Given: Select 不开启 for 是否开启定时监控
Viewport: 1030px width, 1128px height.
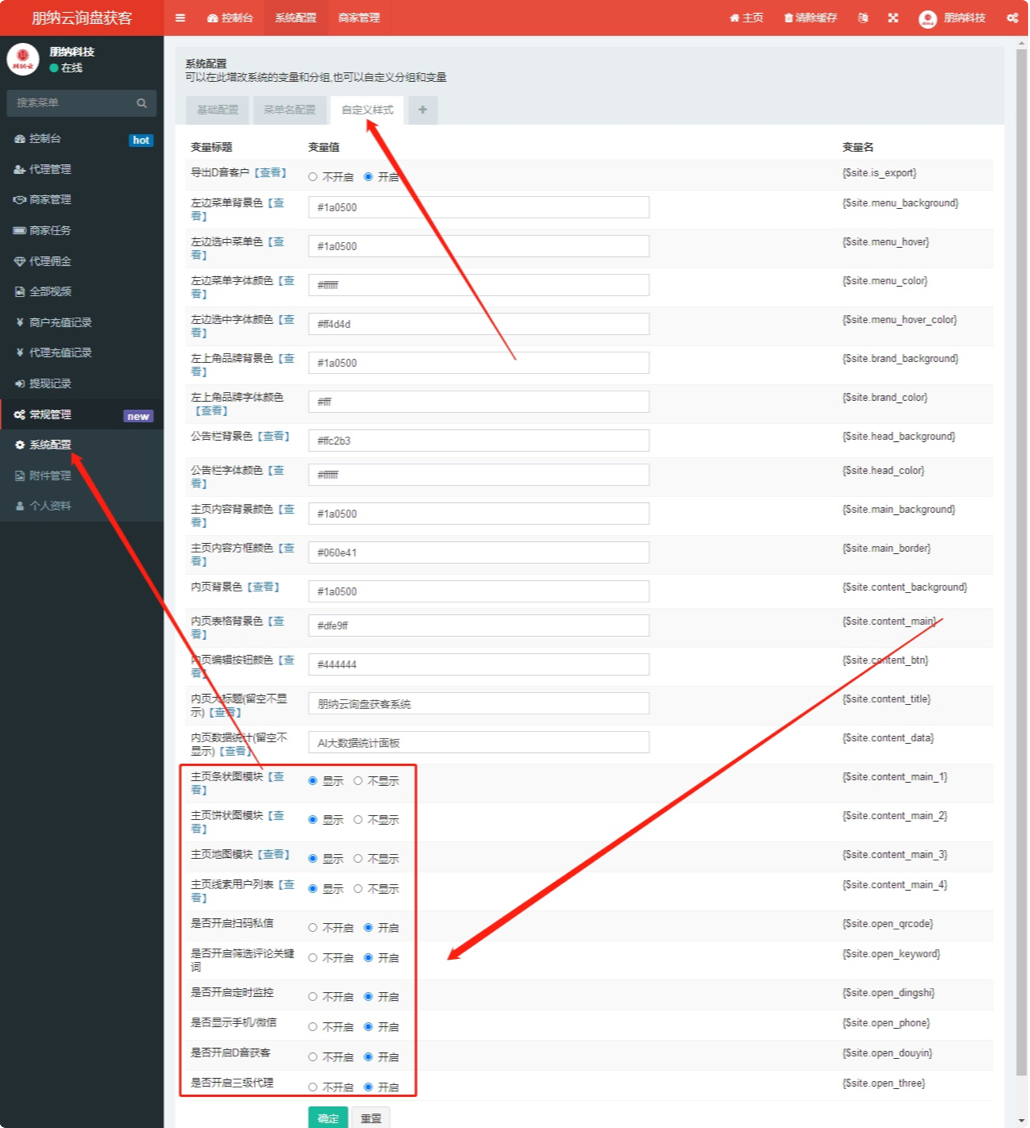Looking at the screenshot, I should click(312, 996).
